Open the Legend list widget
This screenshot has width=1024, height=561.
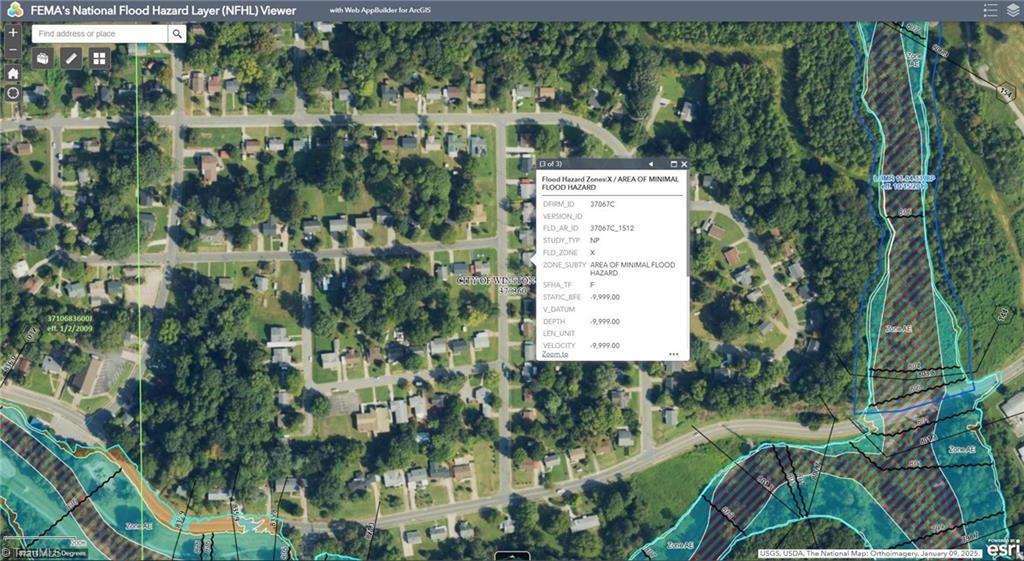991,10
